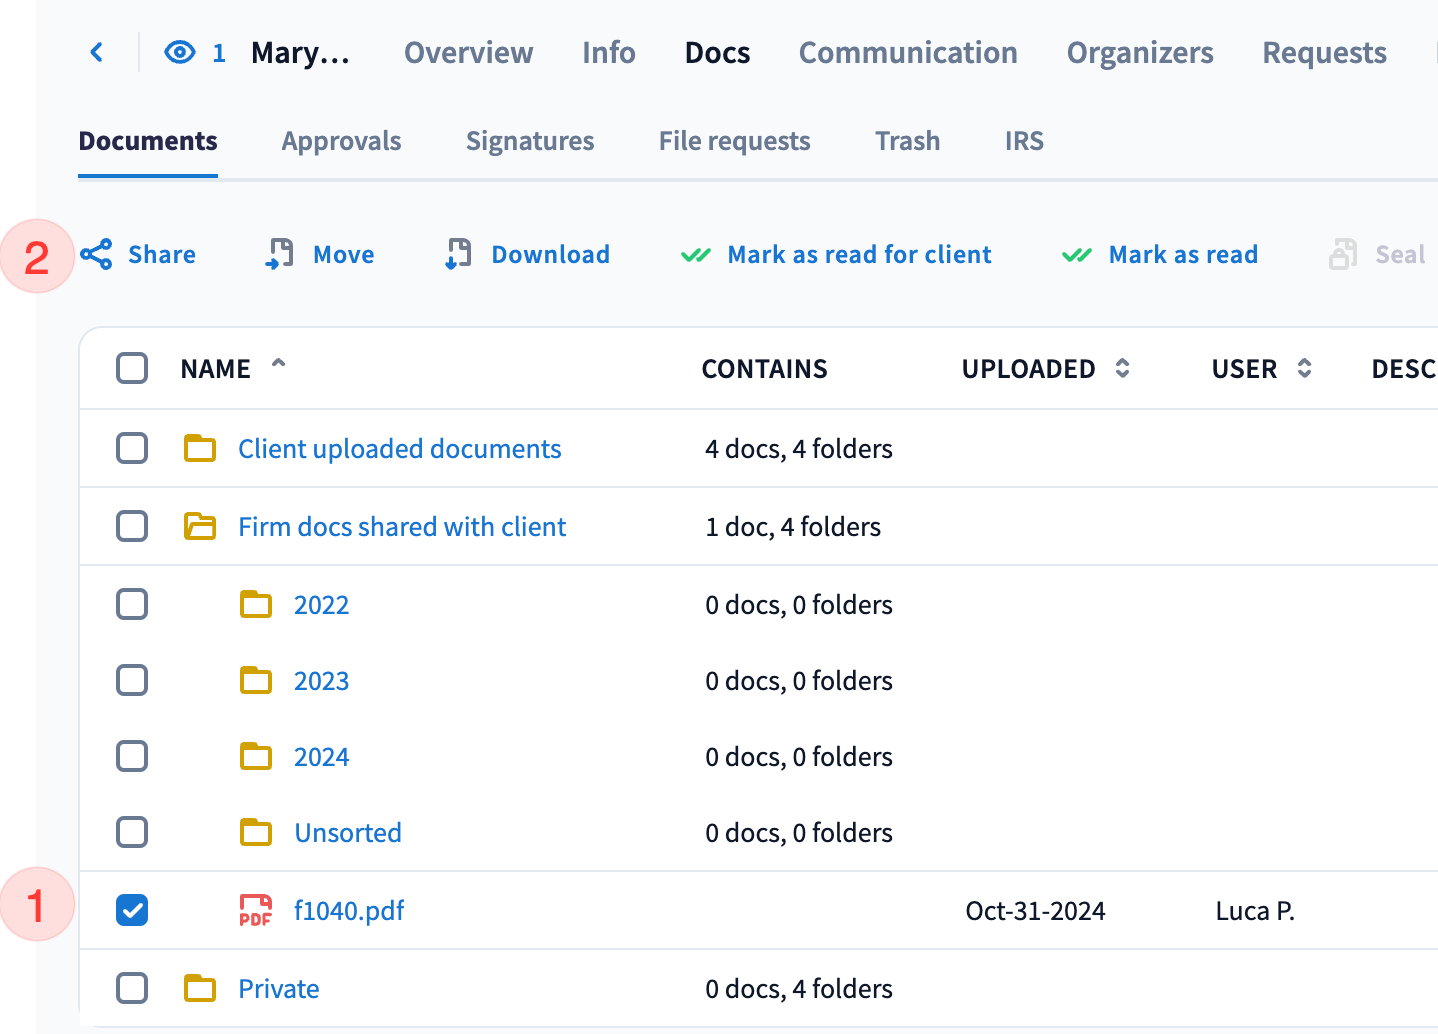Click the Move document icon
Viewport: 1438px width, 1034px height.
pos(280,254)
